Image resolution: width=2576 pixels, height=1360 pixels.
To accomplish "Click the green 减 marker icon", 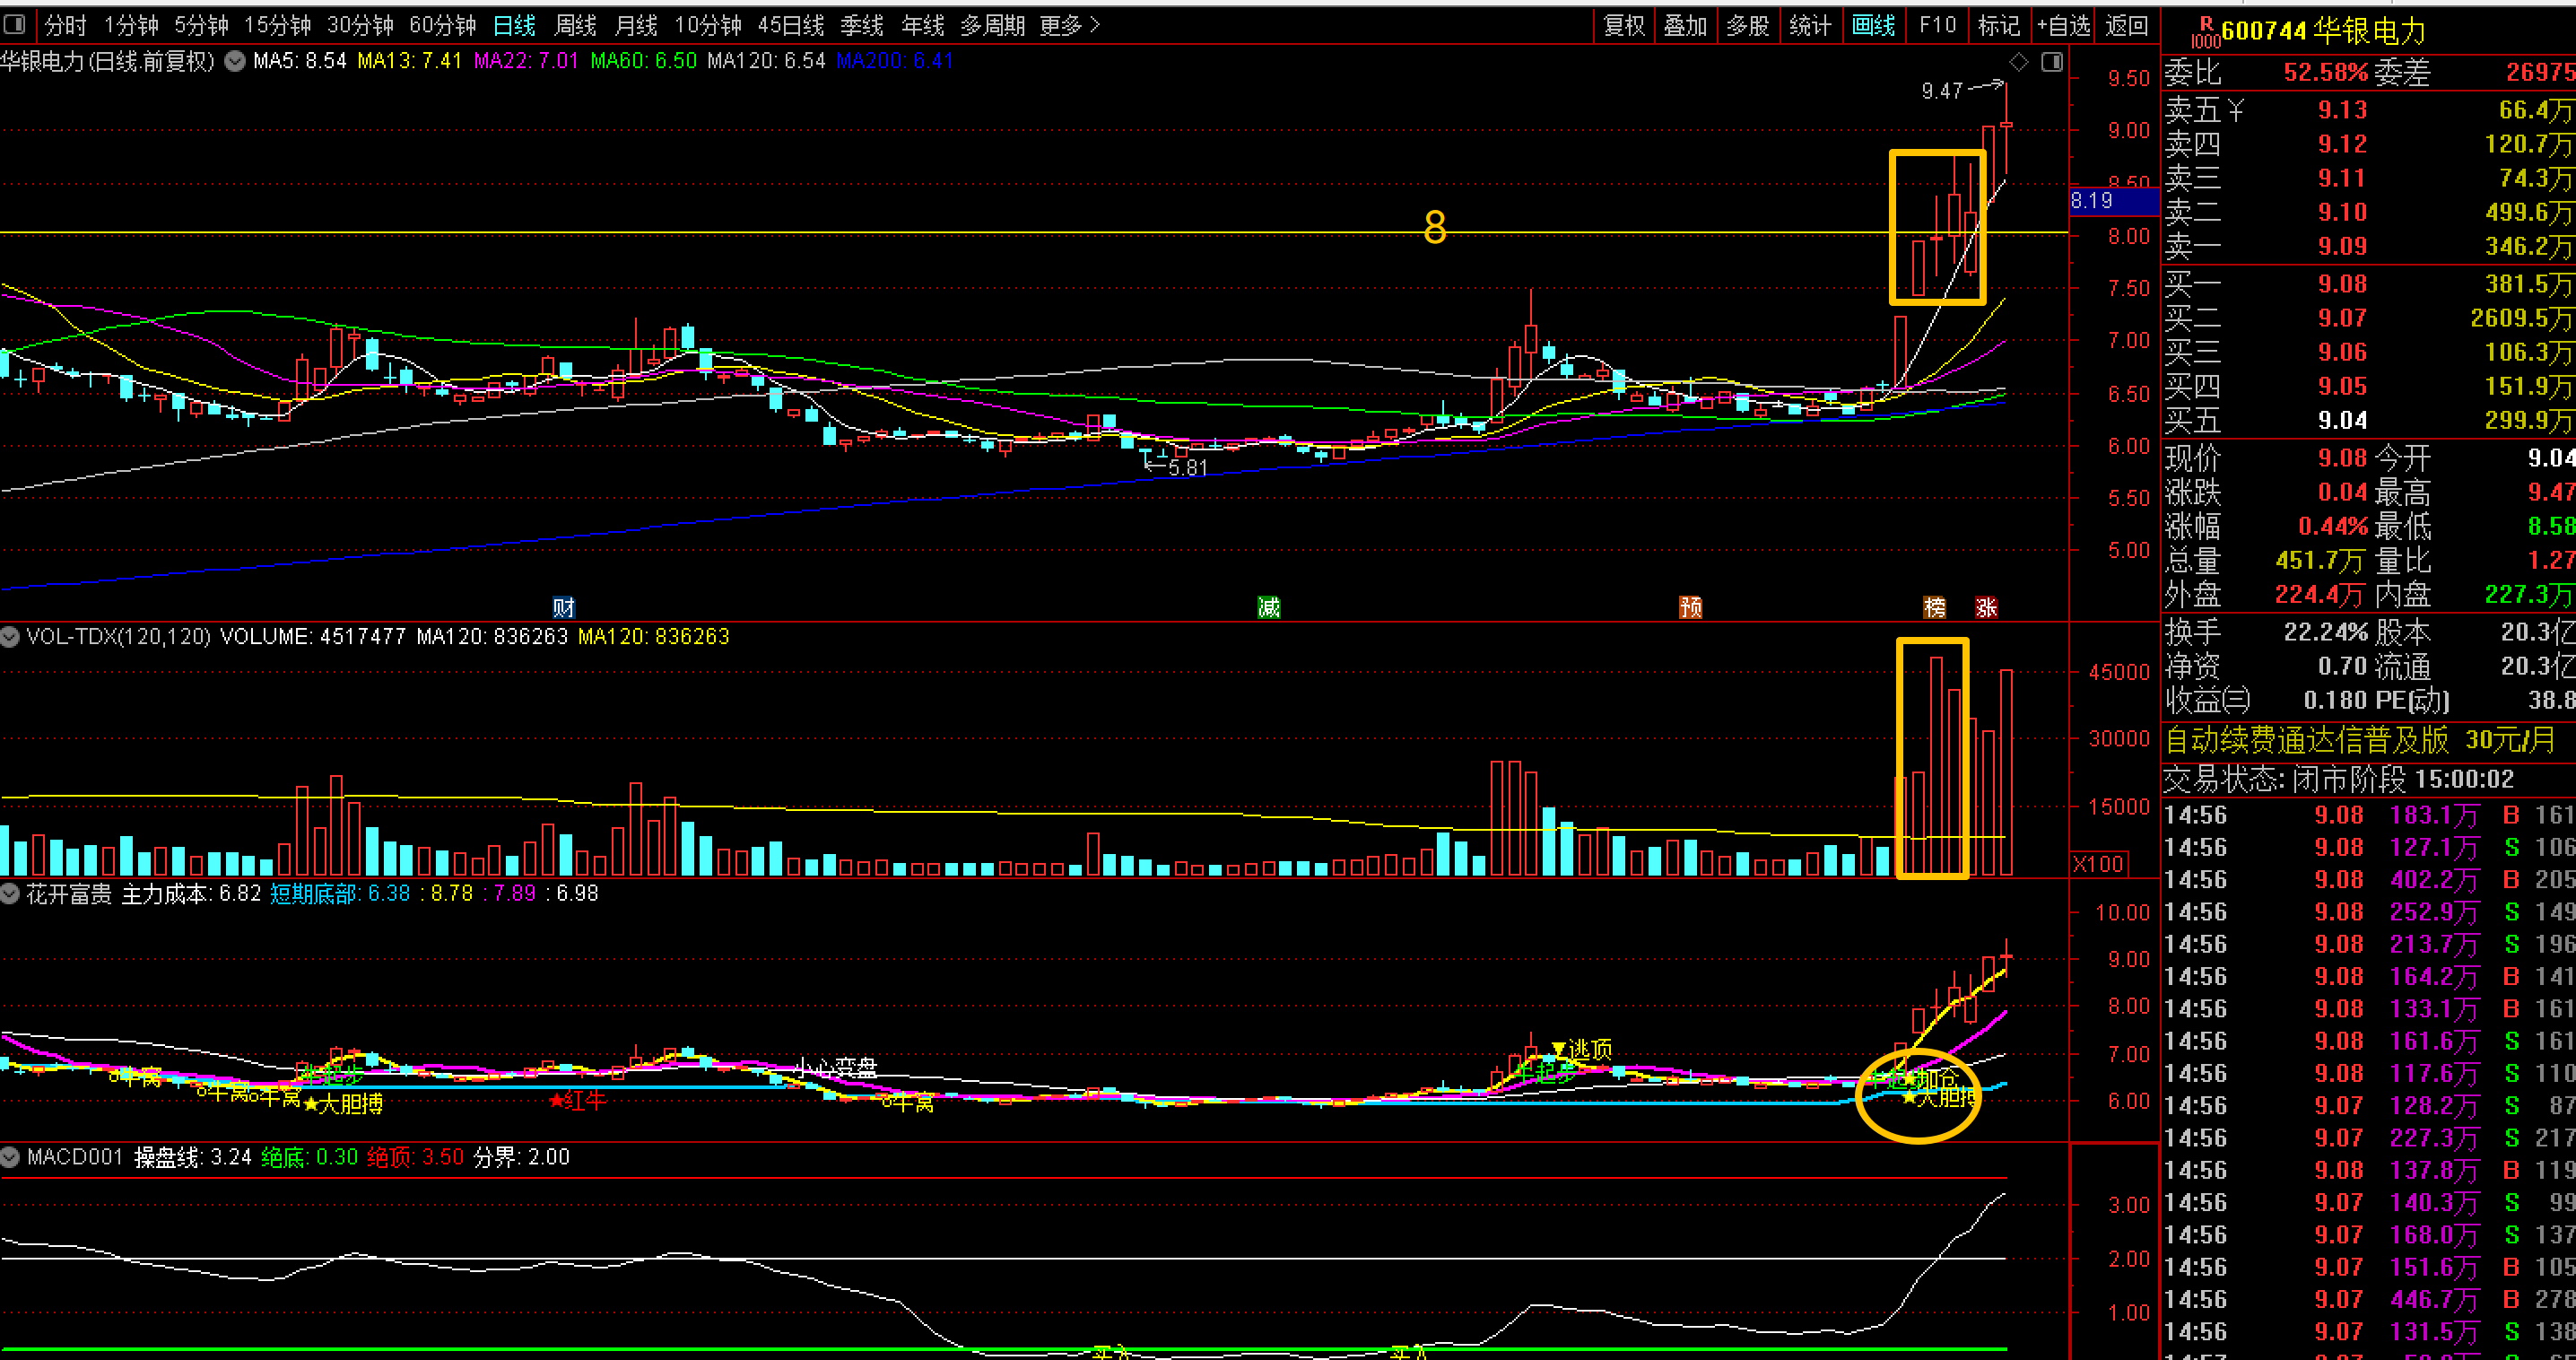I will (x=1268, y=607).
